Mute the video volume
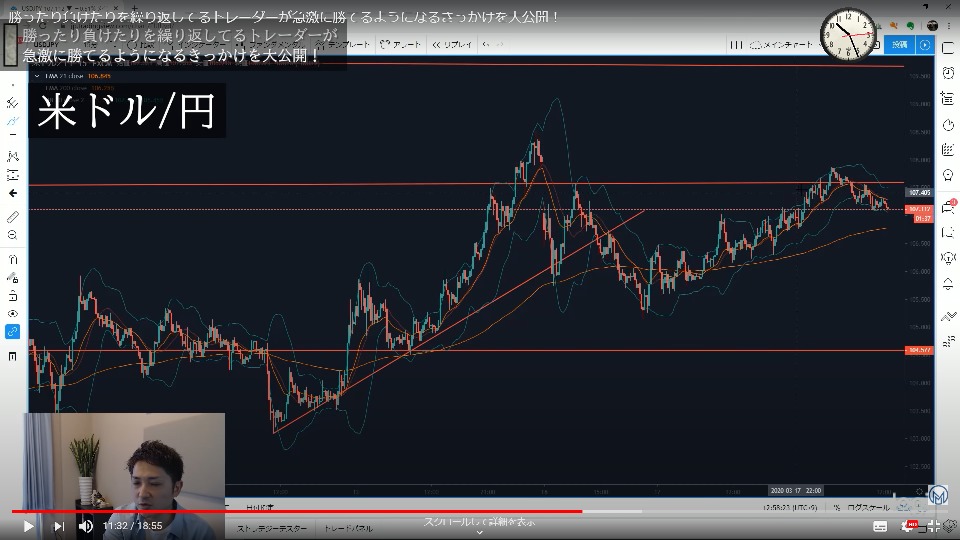The image size is (960, 540). [86, 526]
